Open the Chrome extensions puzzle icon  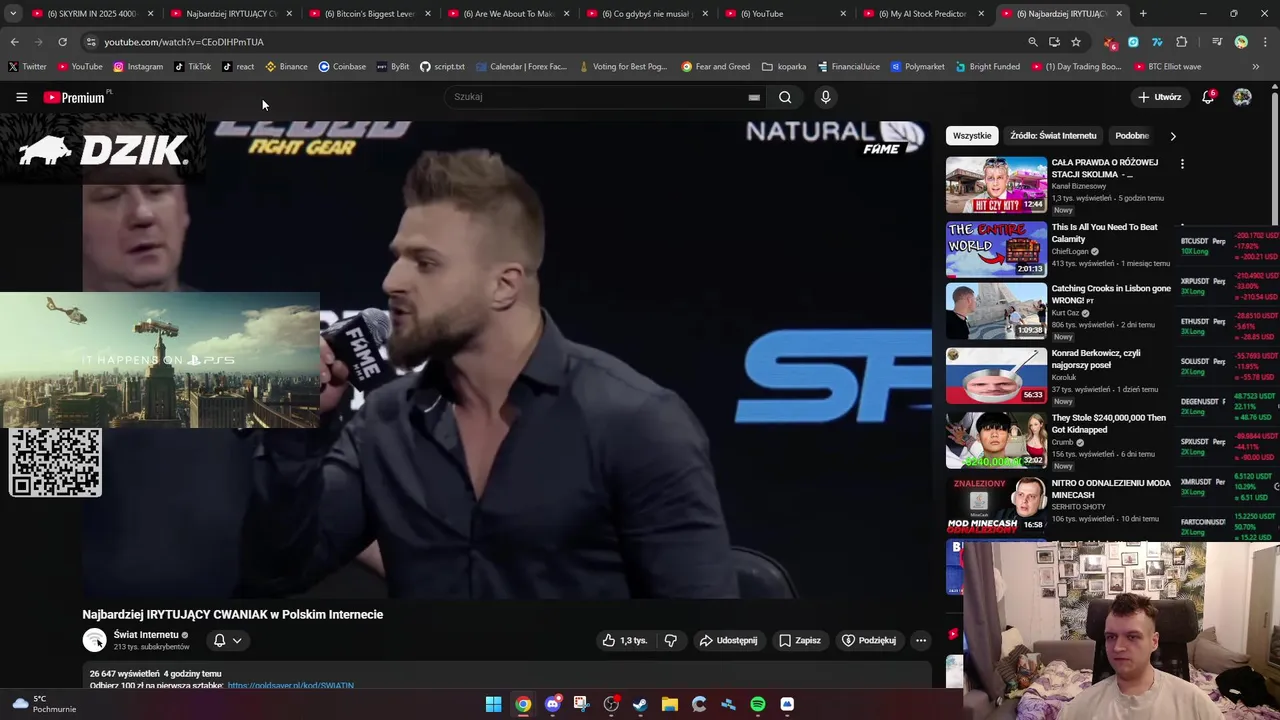coord(1182,42)
